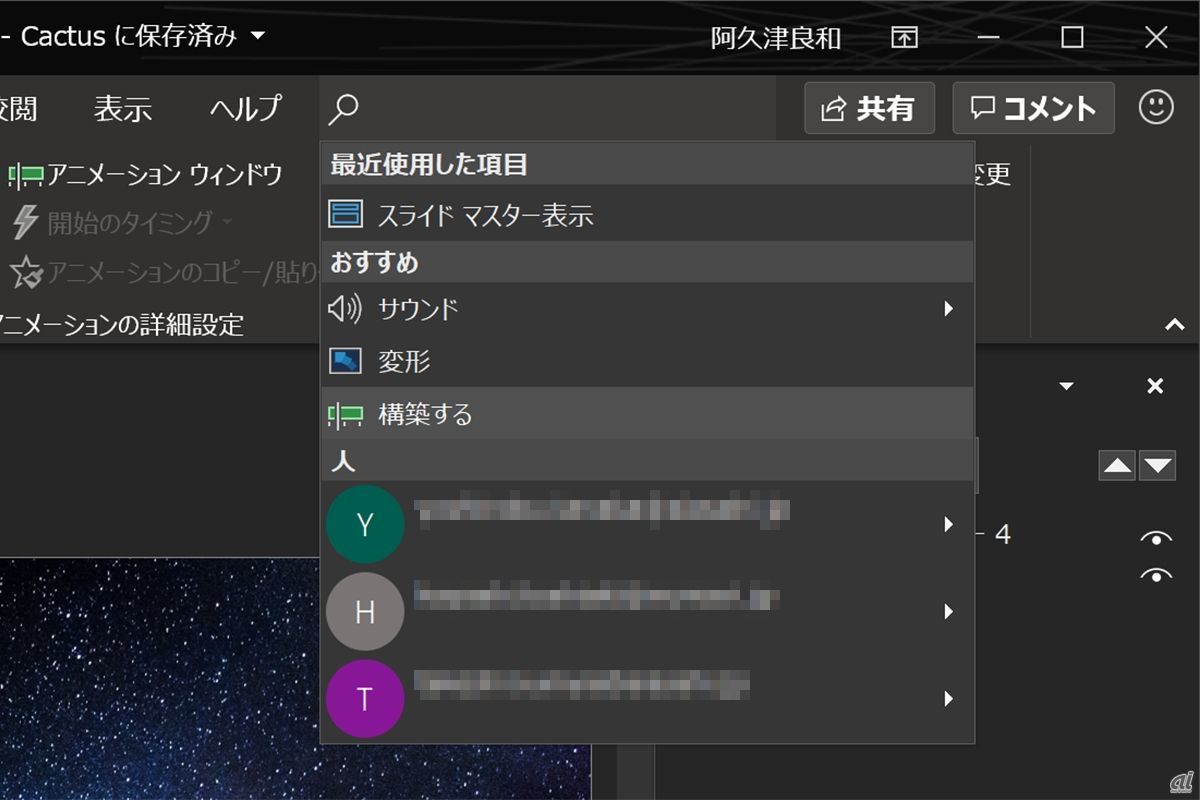
Task: Toggle the lower eye visibility icon
Action: click(x=1156, y=575)
